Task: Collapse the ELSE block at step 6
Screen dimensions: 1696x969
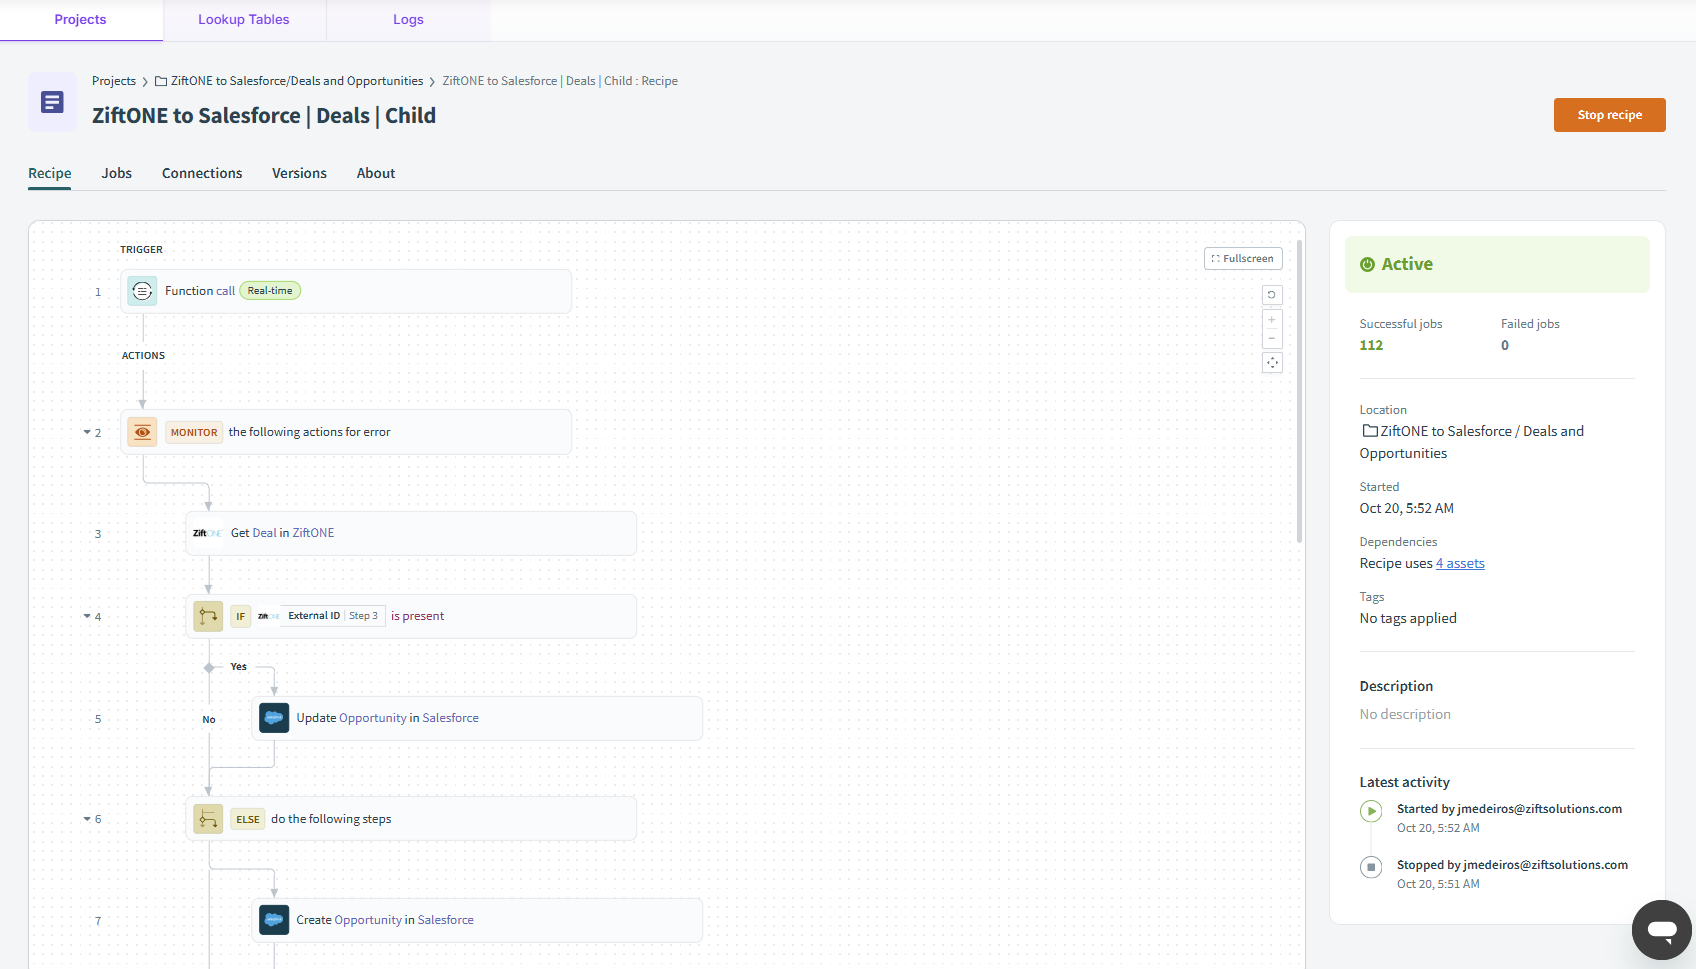Action: (87, 819)
